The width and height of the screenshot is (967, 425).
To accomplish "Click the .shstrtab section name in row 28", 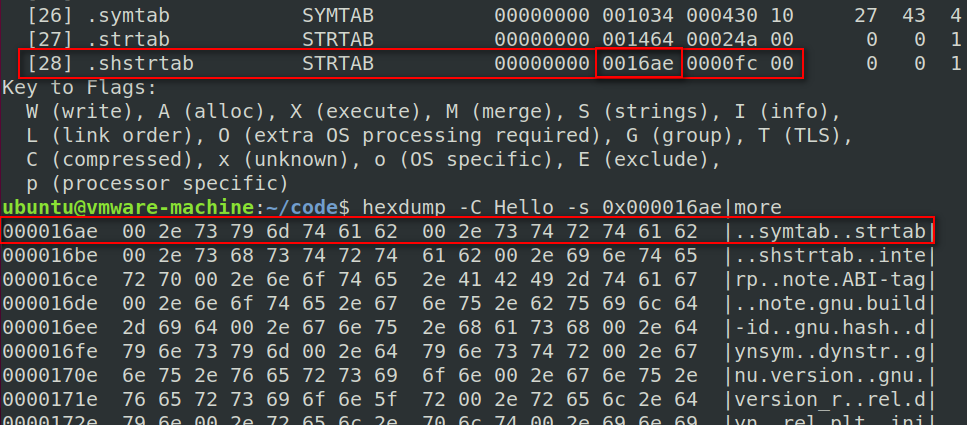I will (134, 63).
